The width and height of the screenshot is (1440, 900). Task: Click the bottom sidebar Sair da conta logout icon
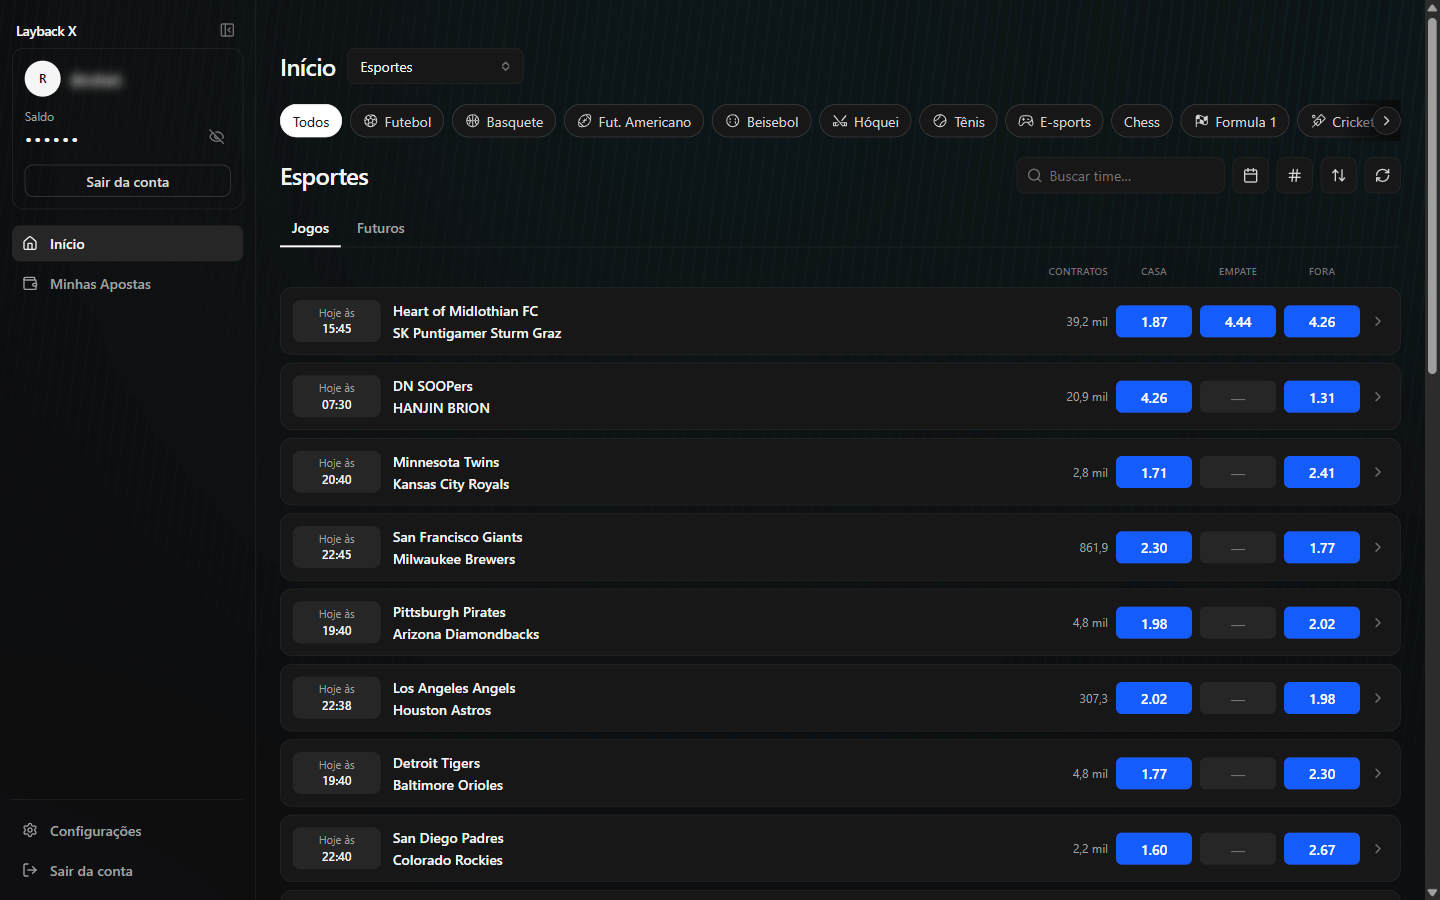[30, 870]
